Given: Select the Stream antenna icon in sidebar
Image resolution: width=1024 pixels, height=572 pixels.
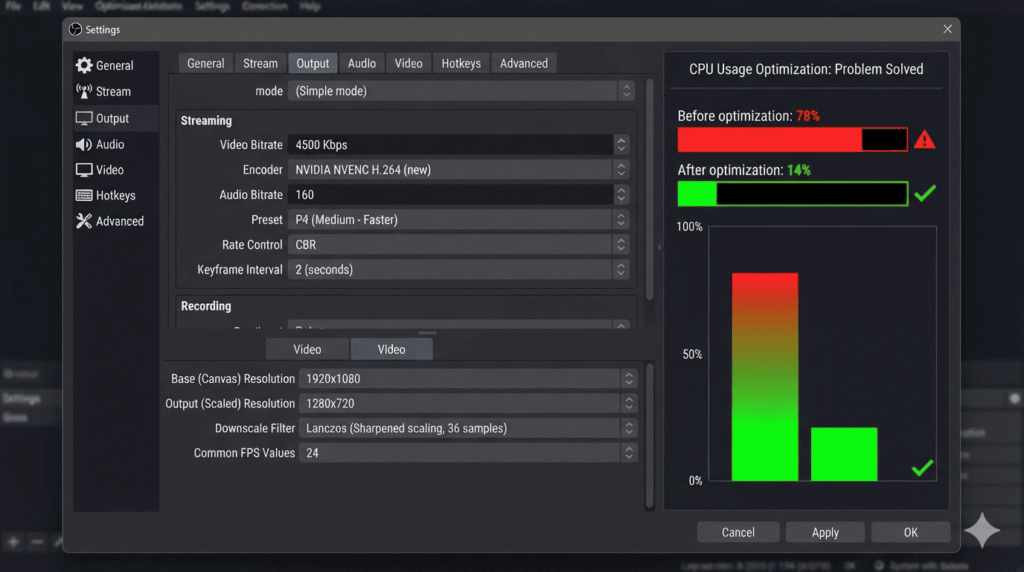Looking at the screenshot, I should (x=84, y=91).
